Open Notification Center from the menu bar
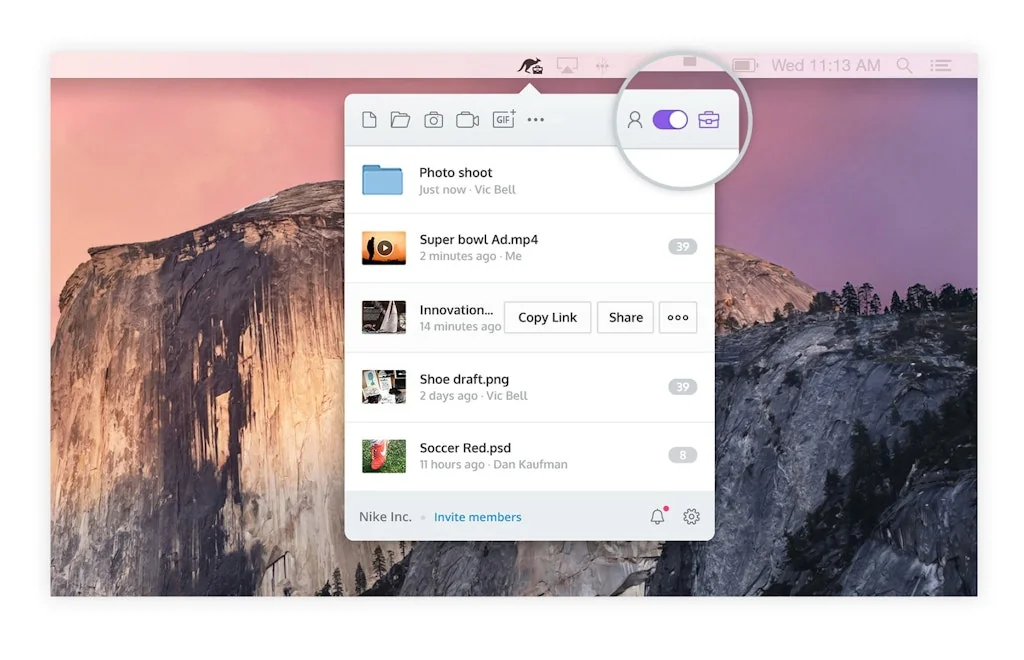The image size is (1024, 660). point(940,65)
